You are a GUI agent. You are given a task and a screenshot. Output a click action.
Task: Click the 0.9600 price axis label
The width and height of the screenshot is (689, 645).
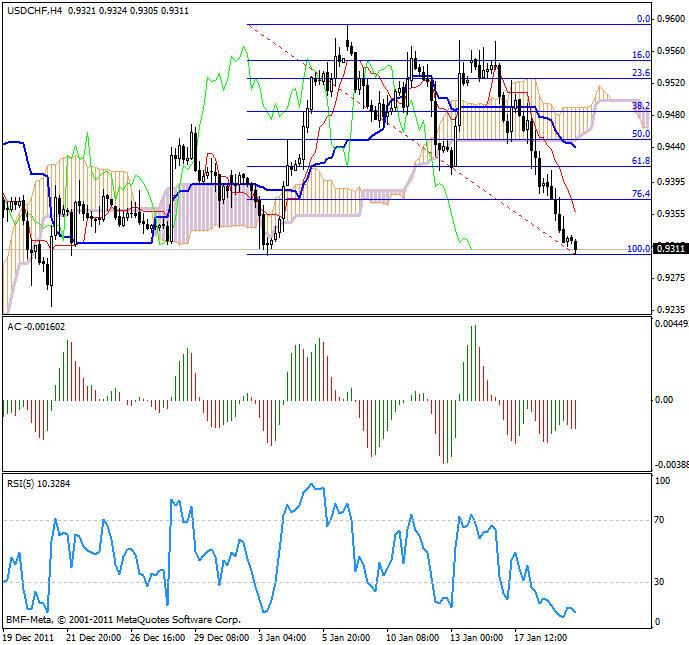click(671, 19)
